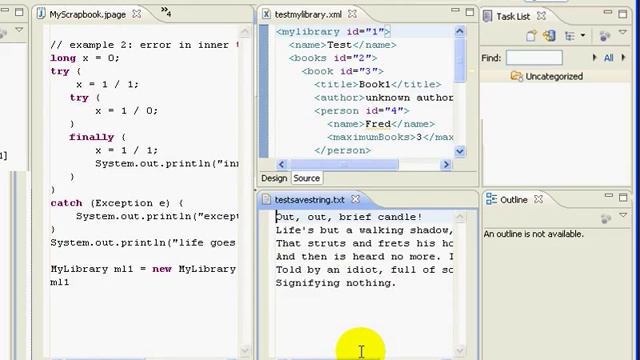Click the All working set link
Image resolution: width=640 pixels, height=360 pixels.
point(609,58)
